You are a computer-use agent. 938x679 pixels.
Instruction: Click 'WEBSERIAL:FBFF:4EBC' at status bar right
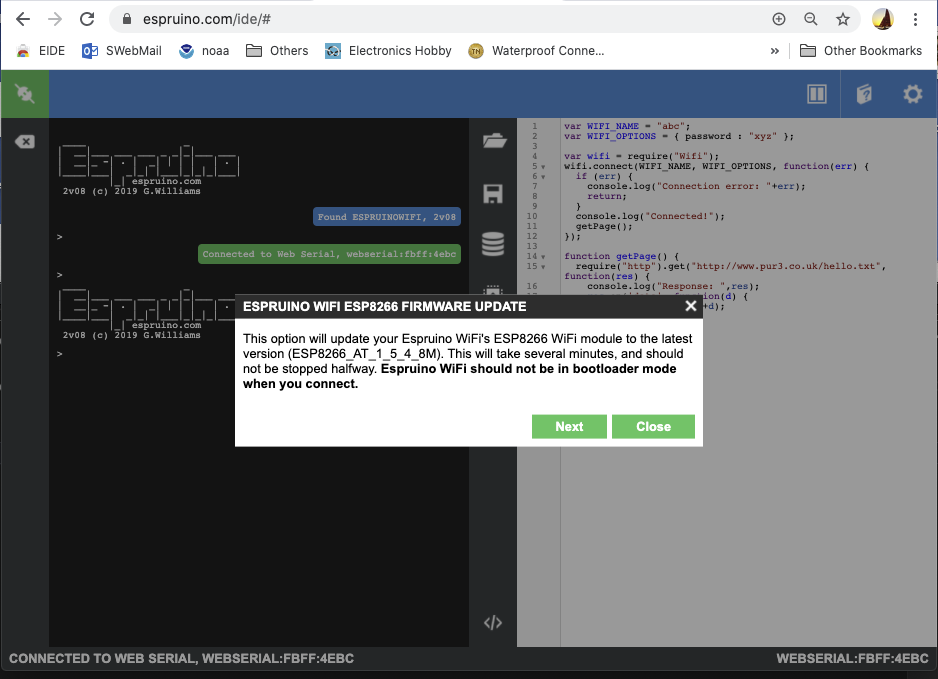click(x=852, y=658)
